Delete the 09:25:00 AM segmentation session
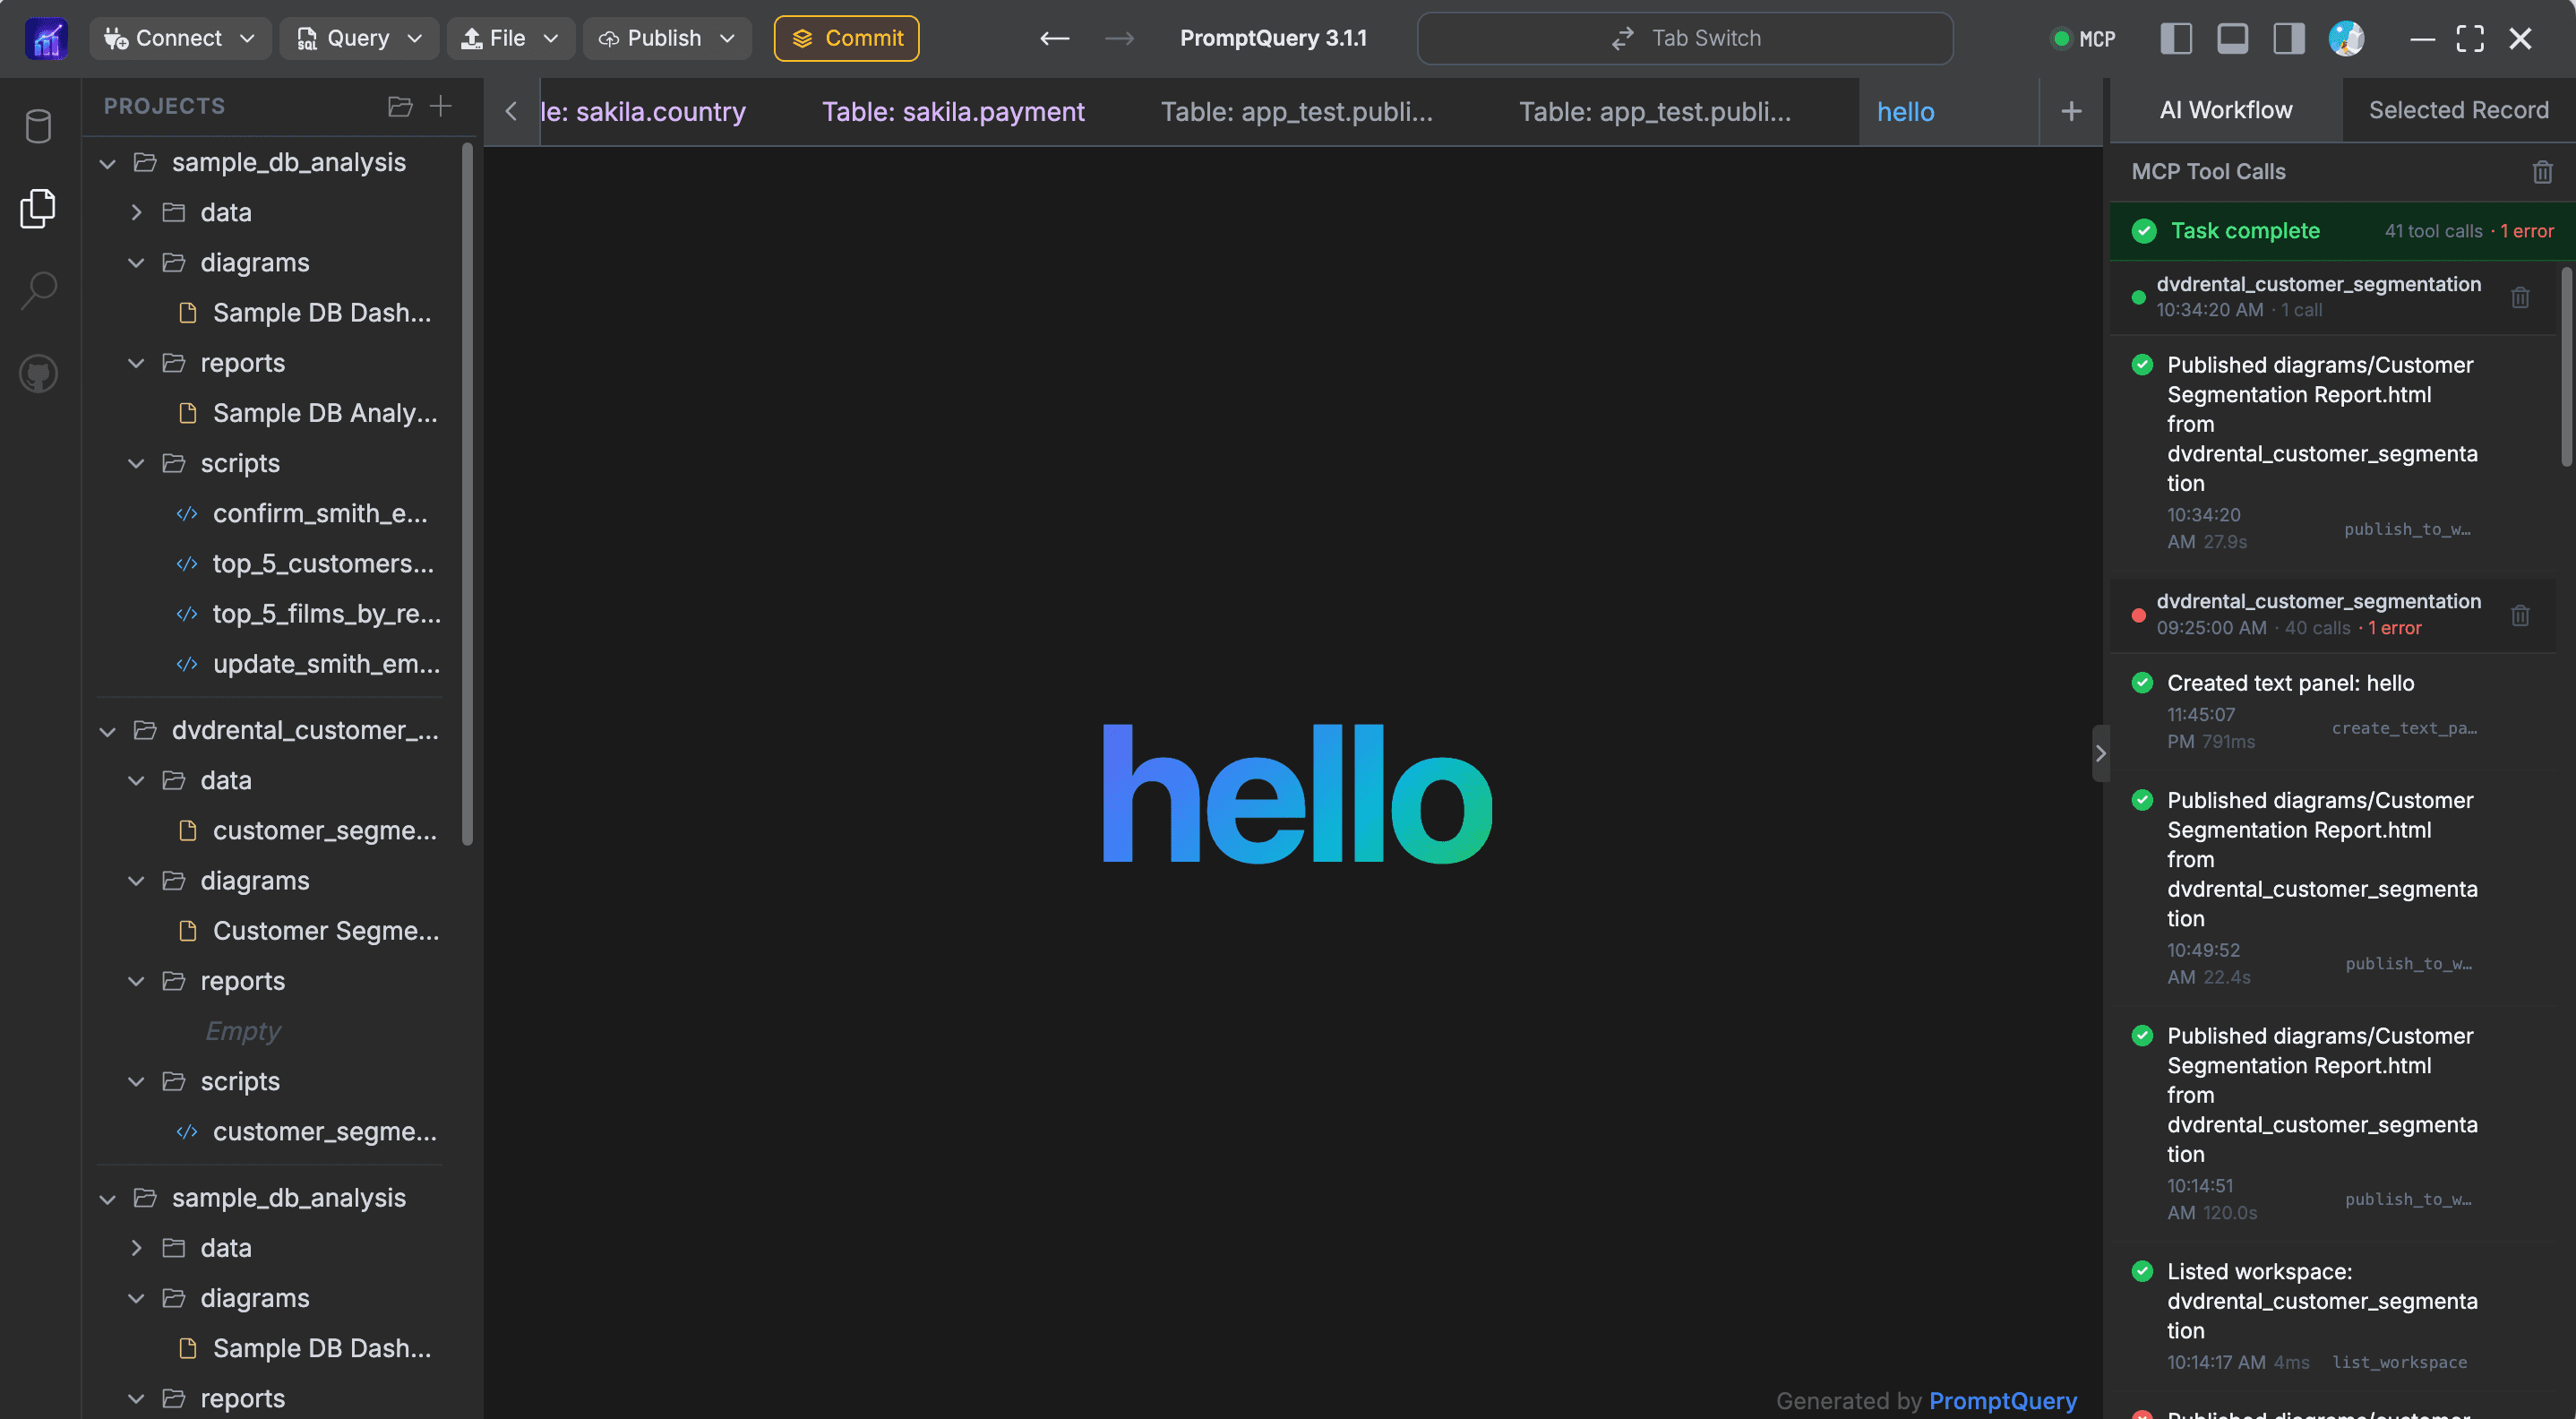The image size is (2576, 1419). click(2520, 615)
